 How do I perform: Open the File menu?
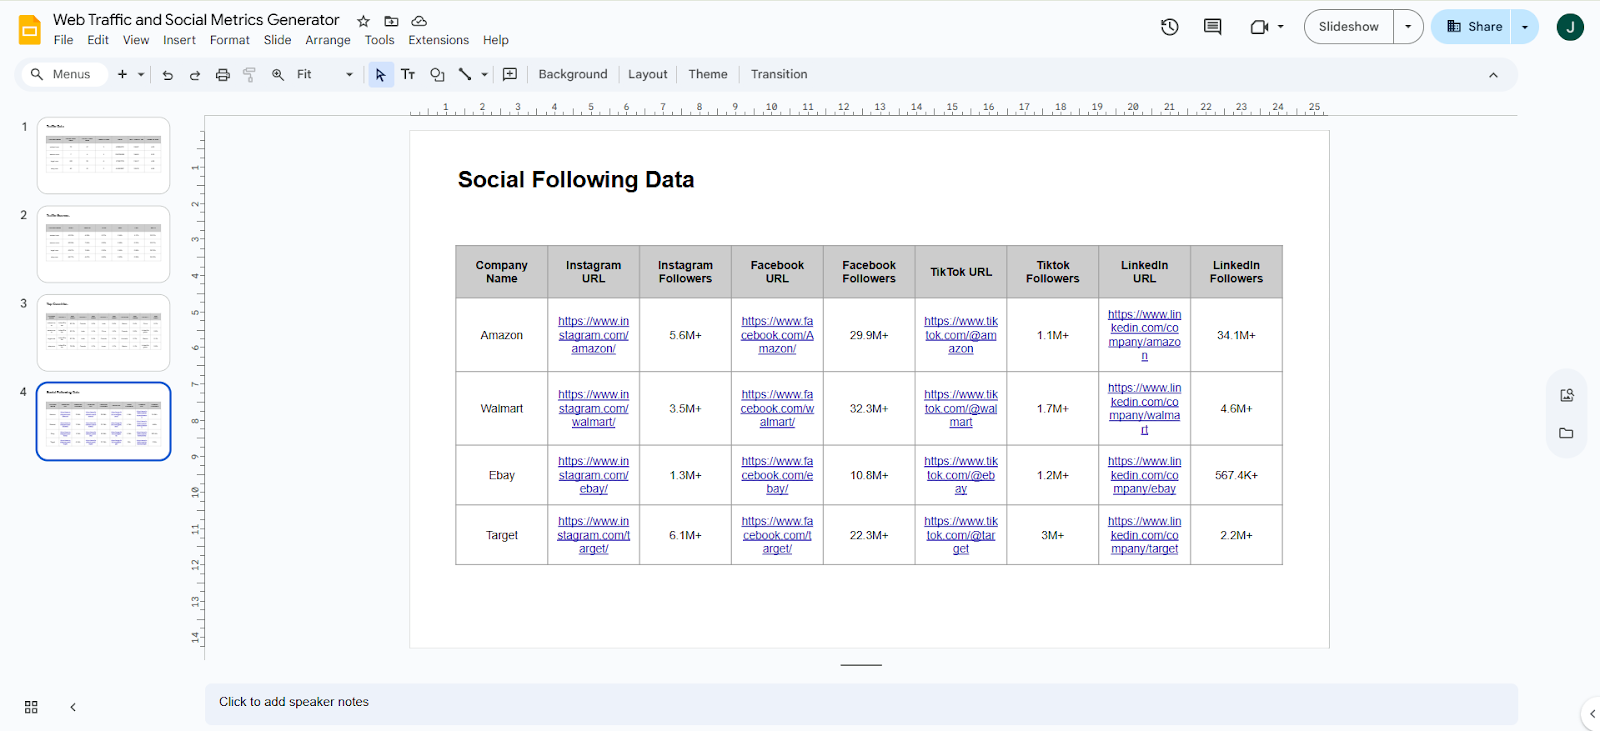coord(63,40)
